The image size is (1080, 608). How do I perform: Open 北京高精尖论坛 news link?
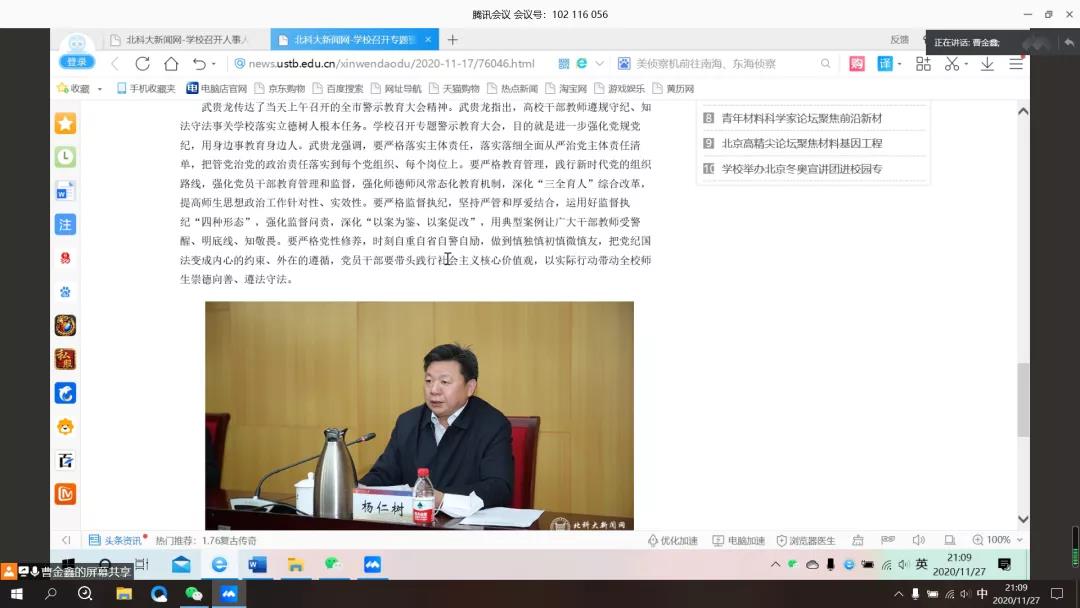tap(802, 143)
